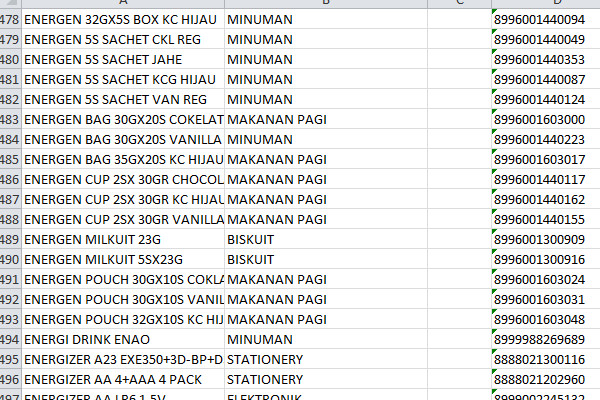Image resolution: width=600 pixels, height=400 pixels.
Task: Select STATIONERY category in row 495
Action: click(326, 359)
